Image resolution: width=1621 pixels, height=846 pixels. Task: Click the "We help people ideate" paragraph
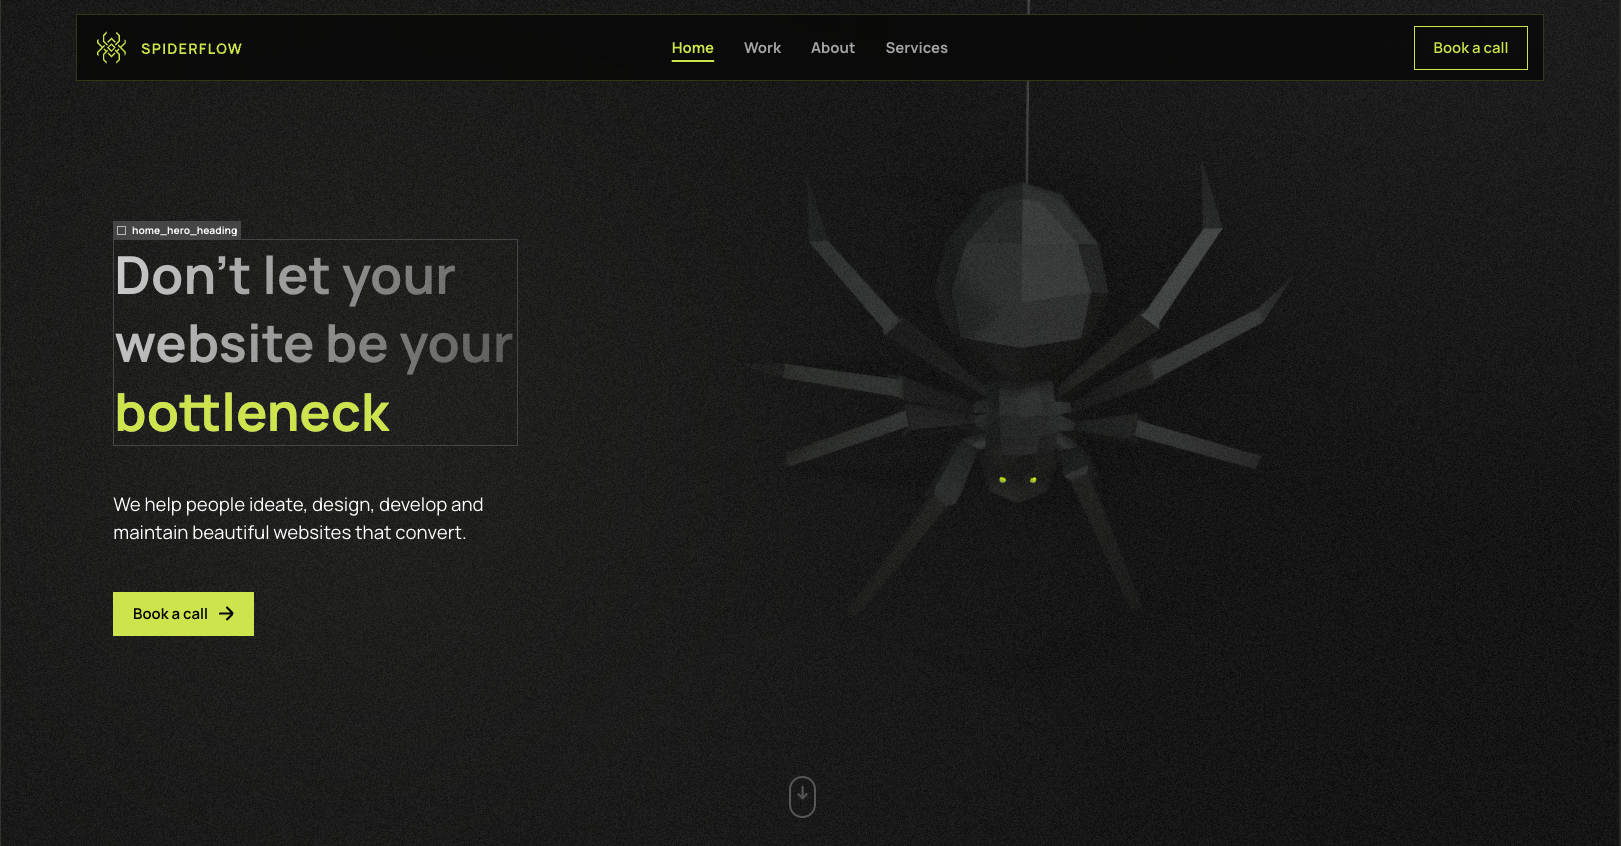pyautogui.click(x=298, y=518)
